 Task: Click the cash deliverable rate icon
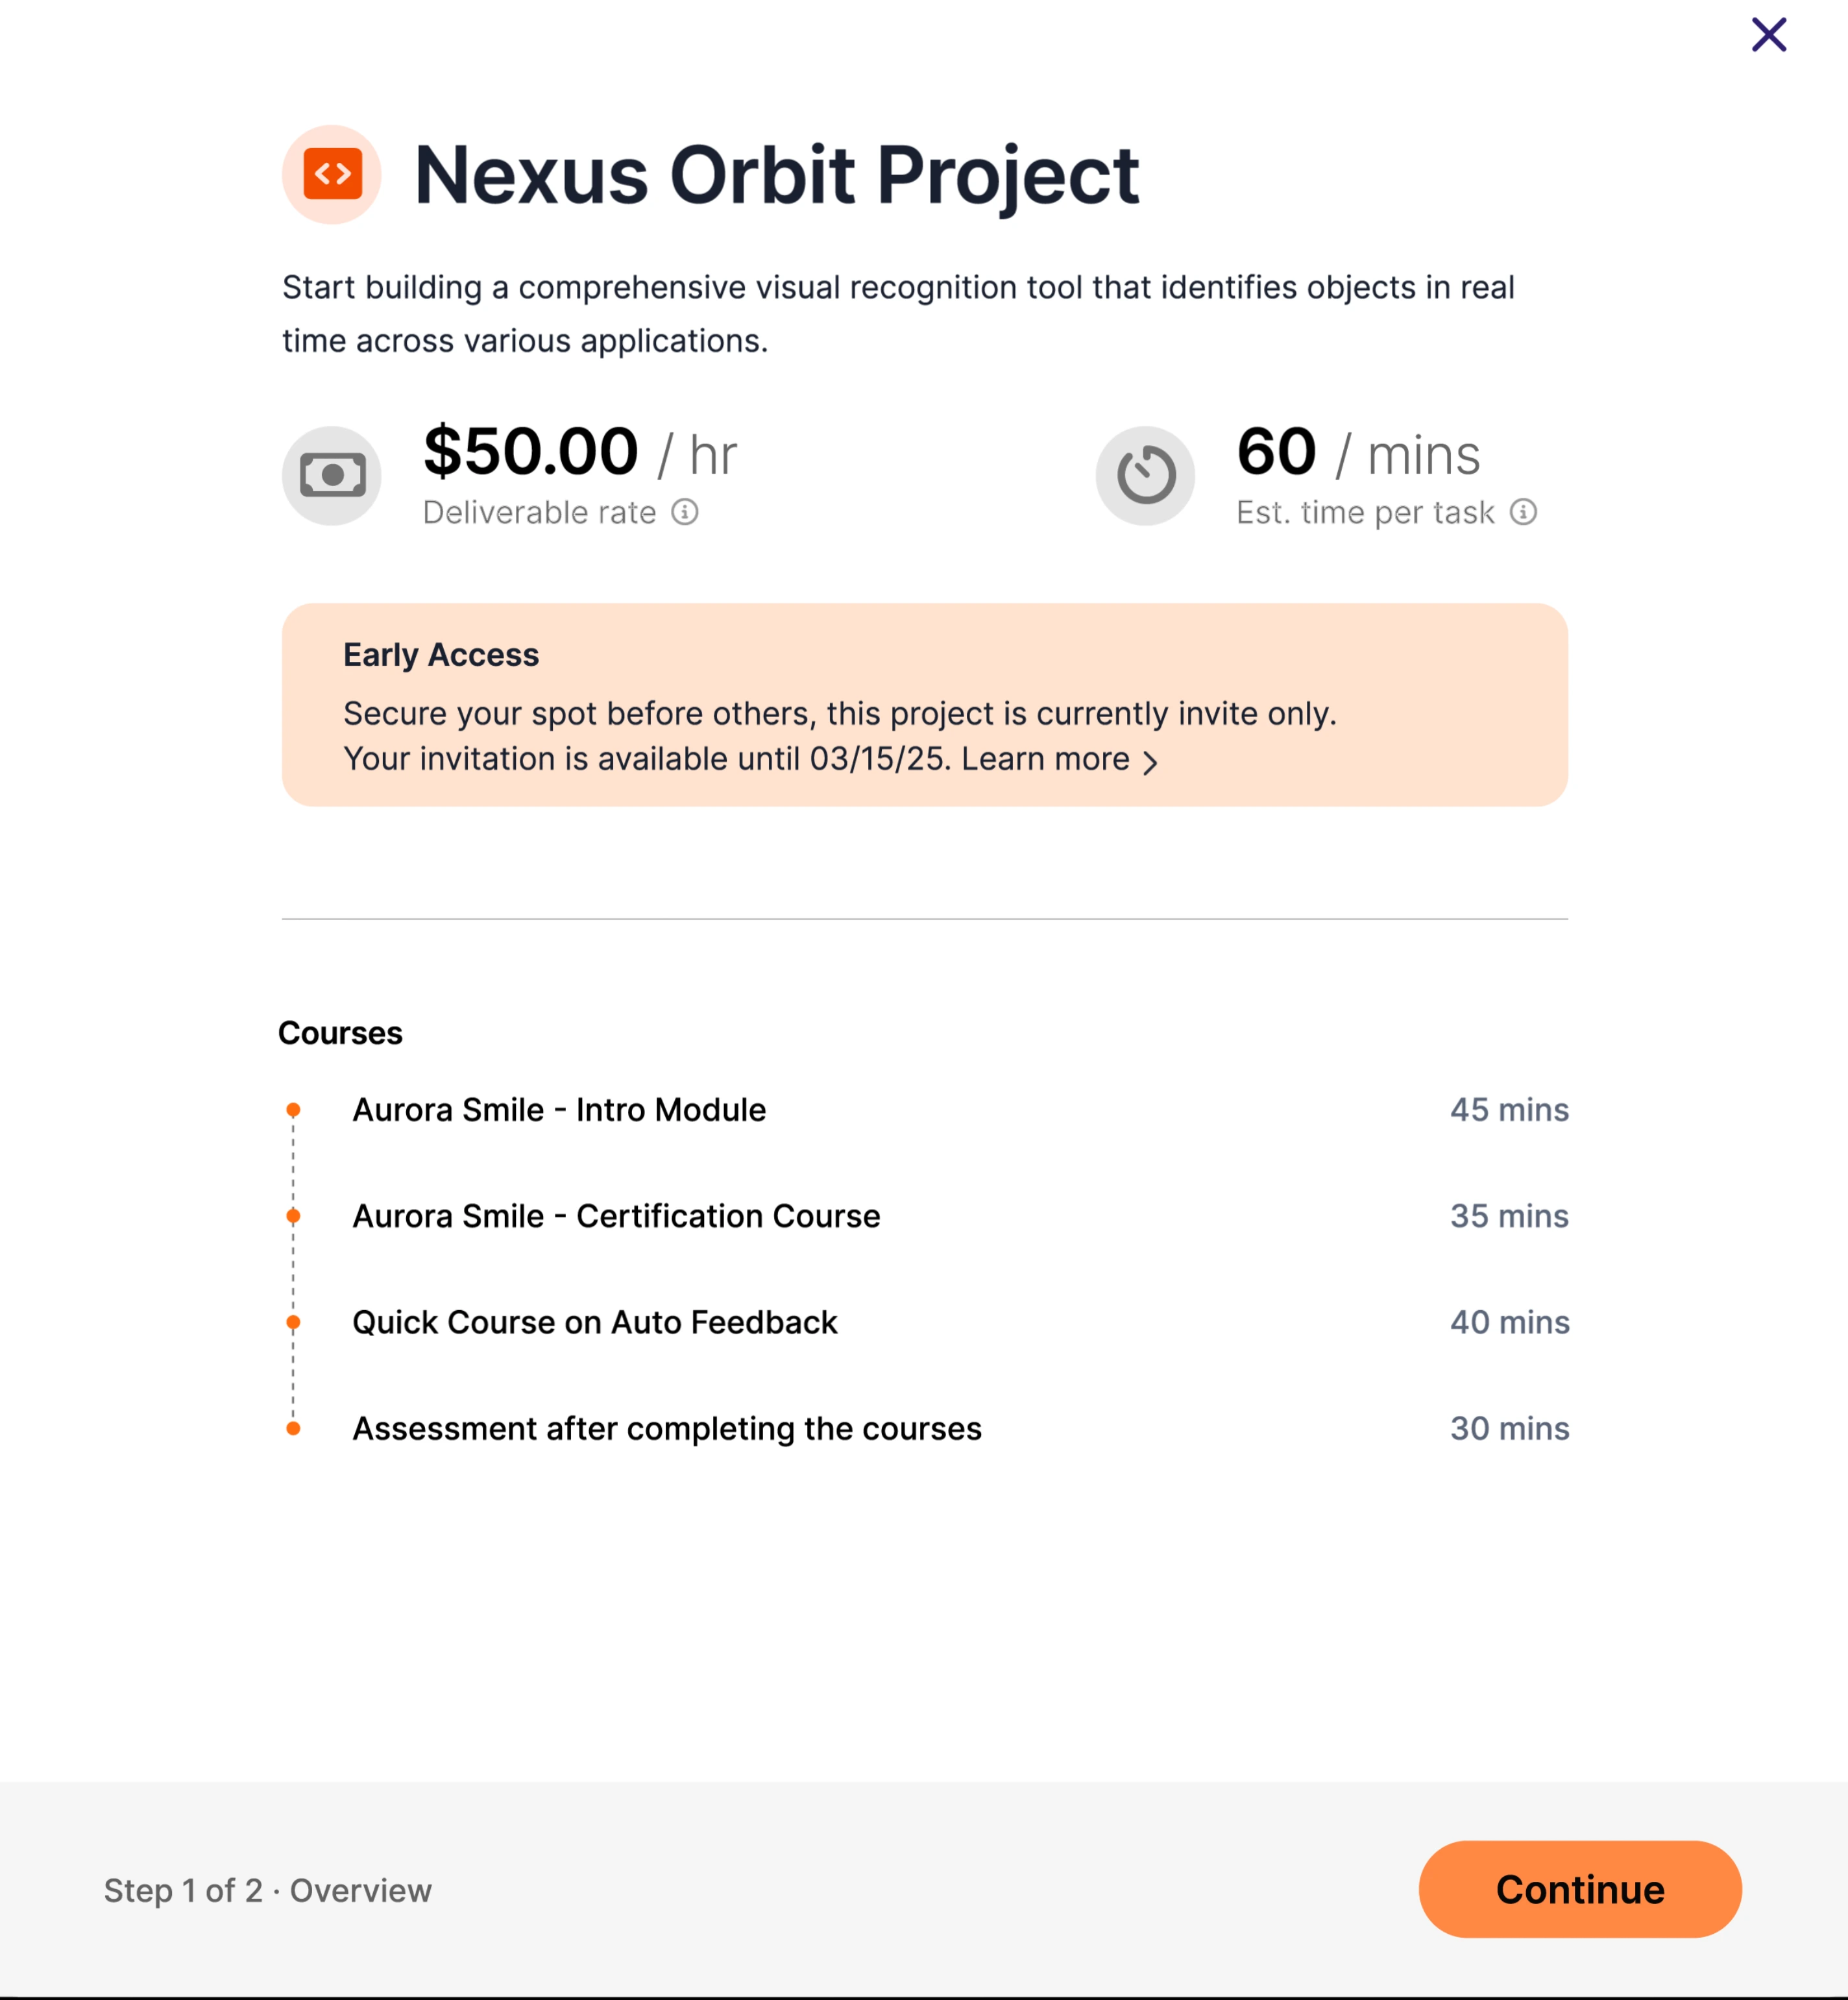[x=332, y=475]
